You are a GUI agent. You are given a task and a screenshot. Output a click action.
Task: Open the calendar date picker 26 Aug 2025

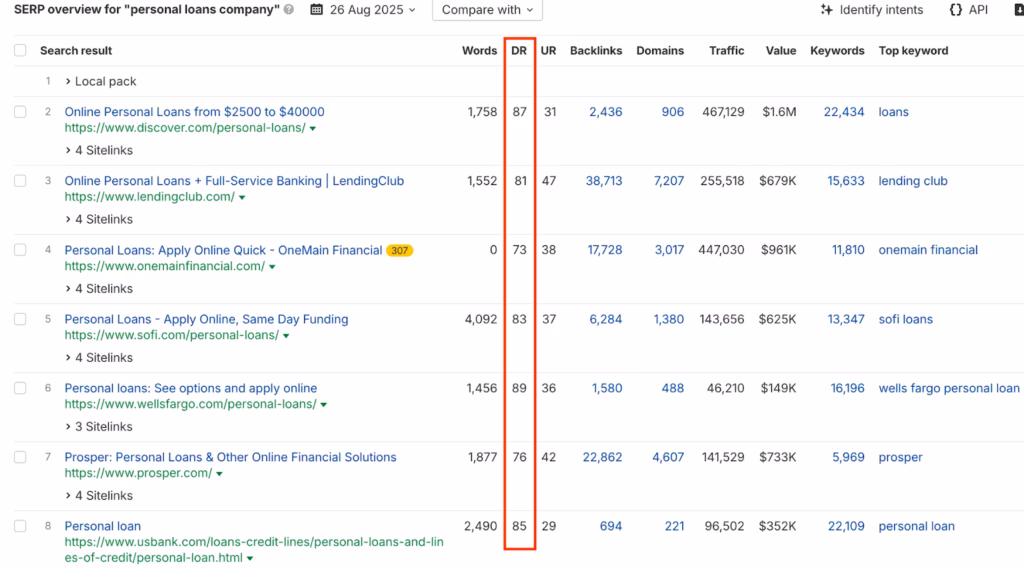tap(317, 10)
